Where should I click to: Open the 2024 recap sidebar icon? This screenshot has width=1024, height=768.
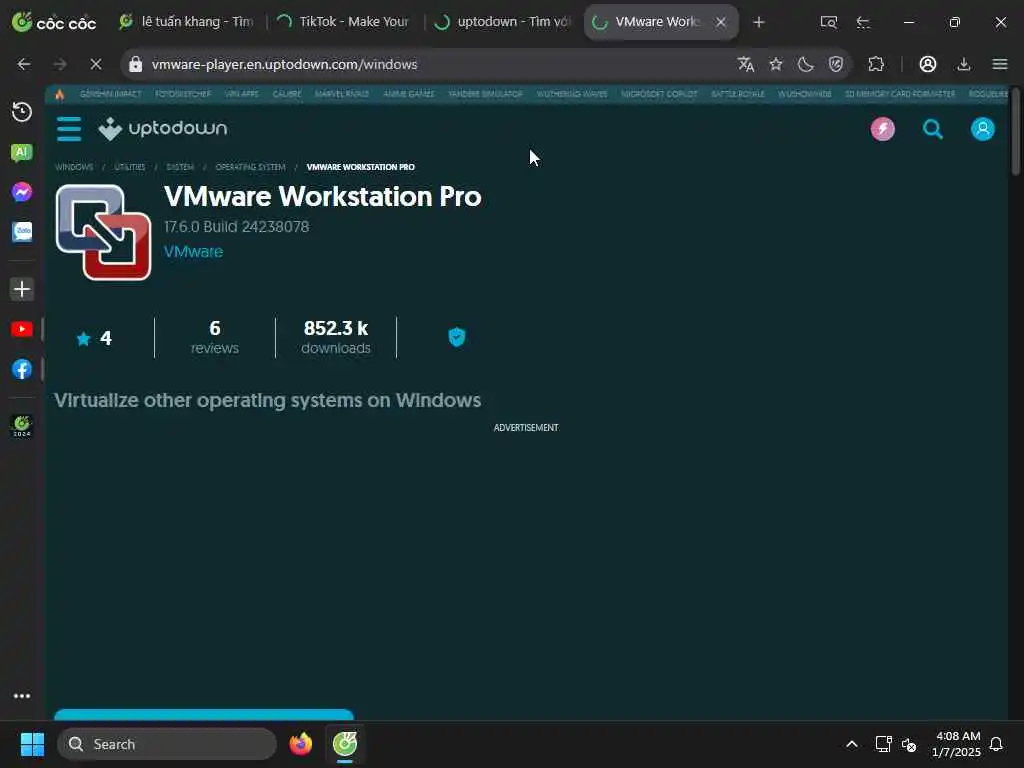click(x=22, y=426)
